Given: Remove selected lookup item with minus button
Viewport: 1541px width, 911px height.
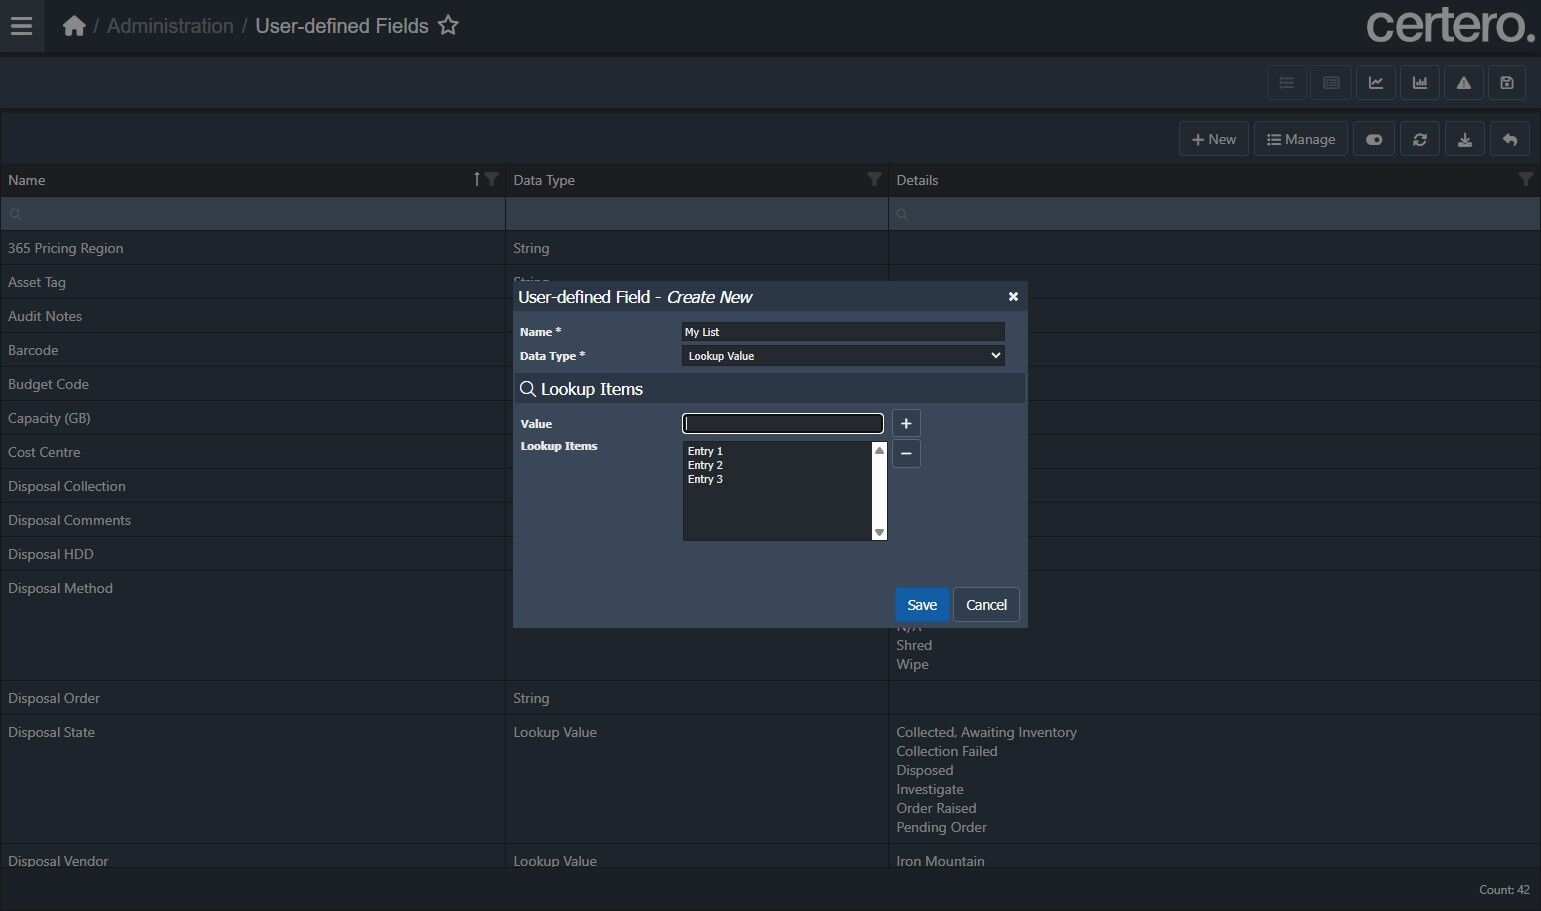Looking at the screenshot, I should [x=906, y=454].
